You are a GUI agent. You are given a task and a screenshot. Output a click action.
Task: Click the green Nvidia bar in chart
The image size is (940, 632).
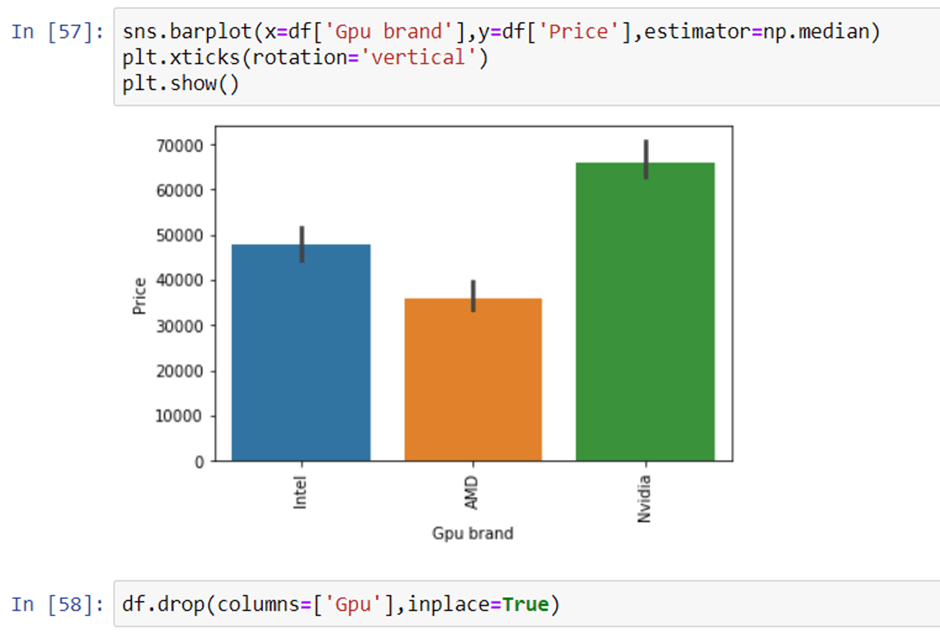645,312
